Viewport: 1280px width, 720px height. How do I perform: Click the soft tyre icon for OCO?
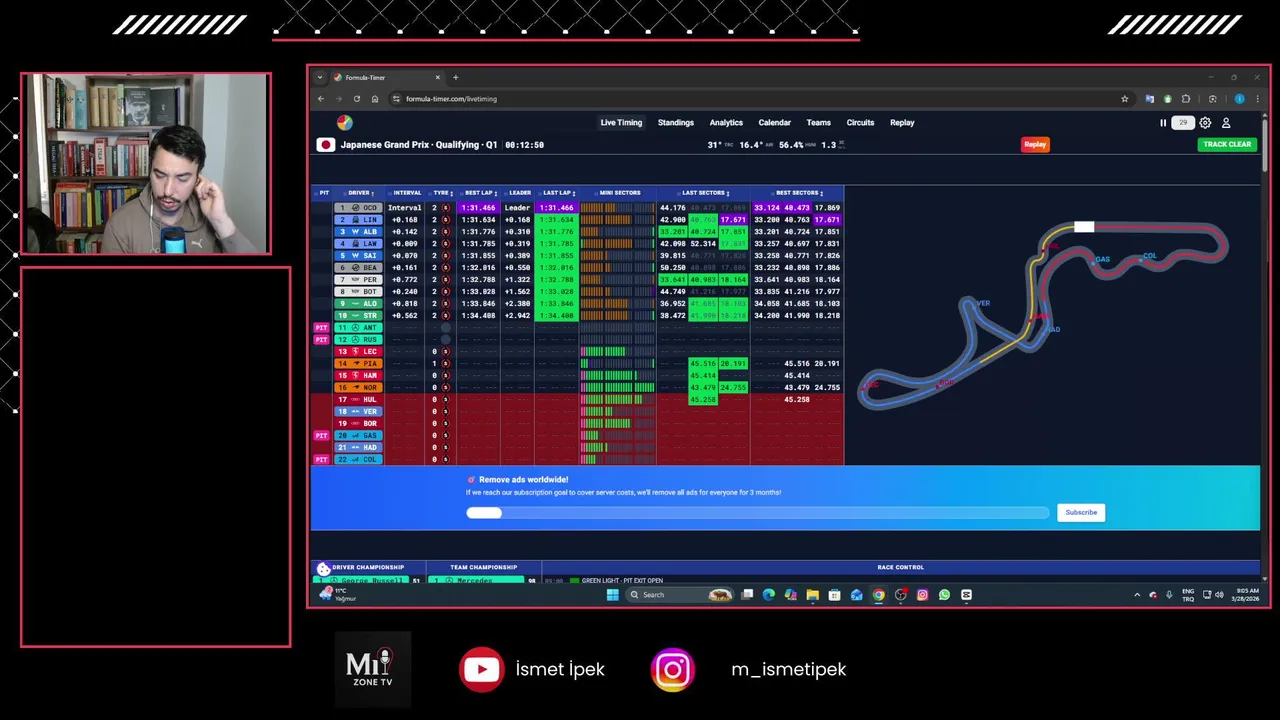[446, 208]
